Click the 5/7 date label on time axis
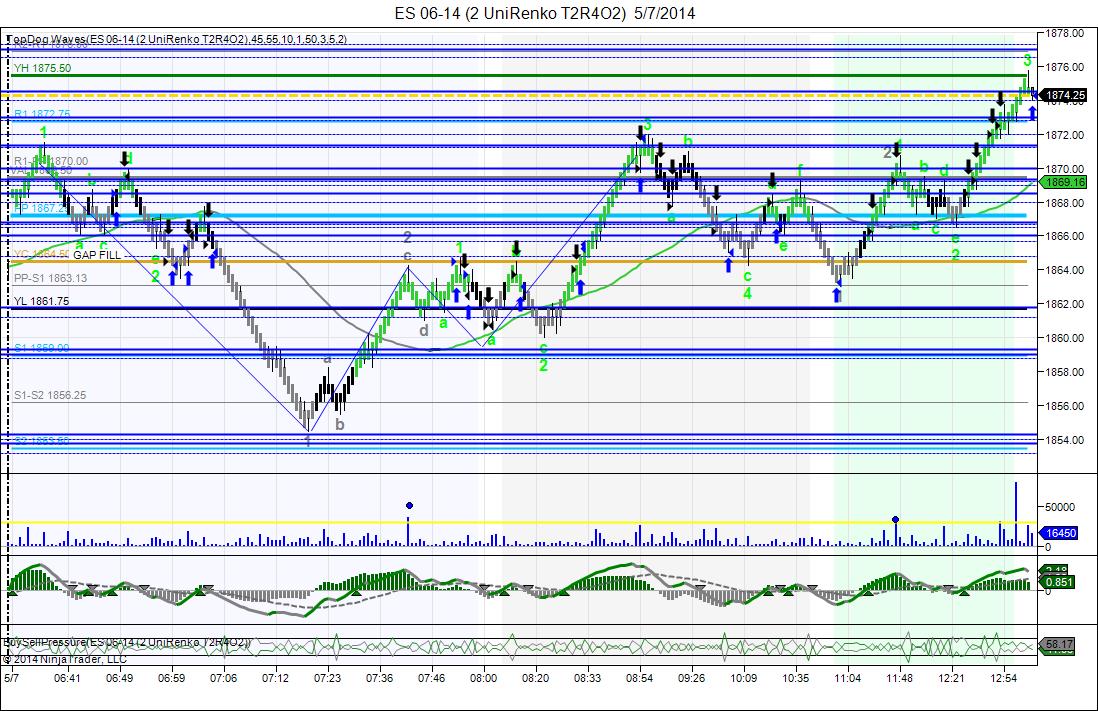Viewport: 1098px width, 711px height. pos(11,678)
